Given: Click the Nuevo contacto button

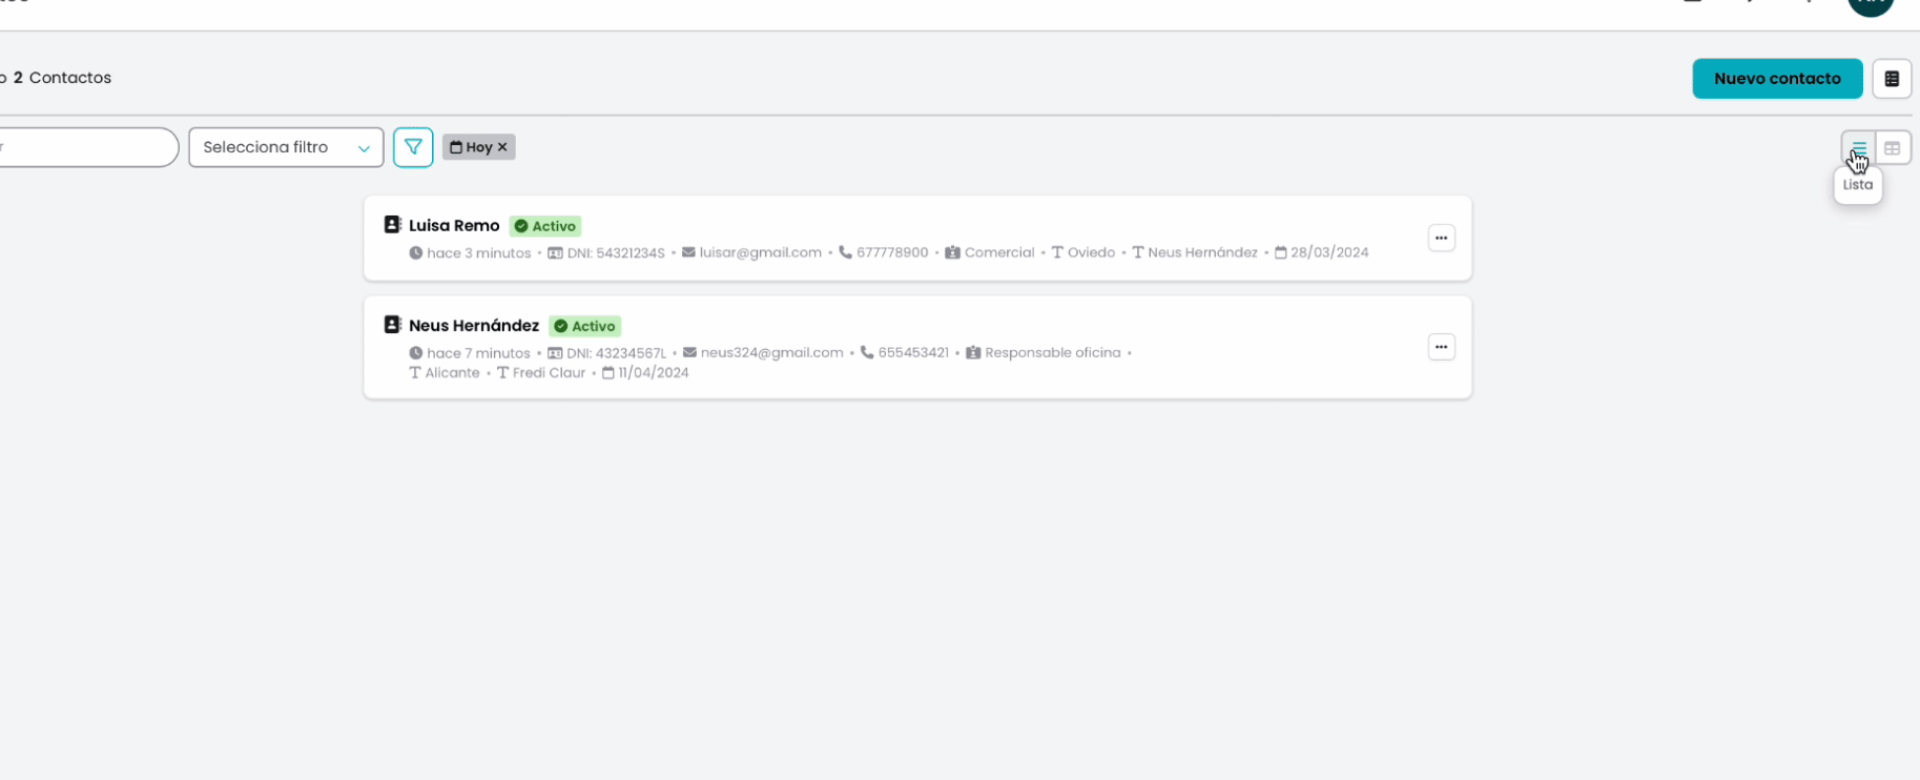Looking at the screenshot, I should pyautogui.click(x=1777, y=79).
